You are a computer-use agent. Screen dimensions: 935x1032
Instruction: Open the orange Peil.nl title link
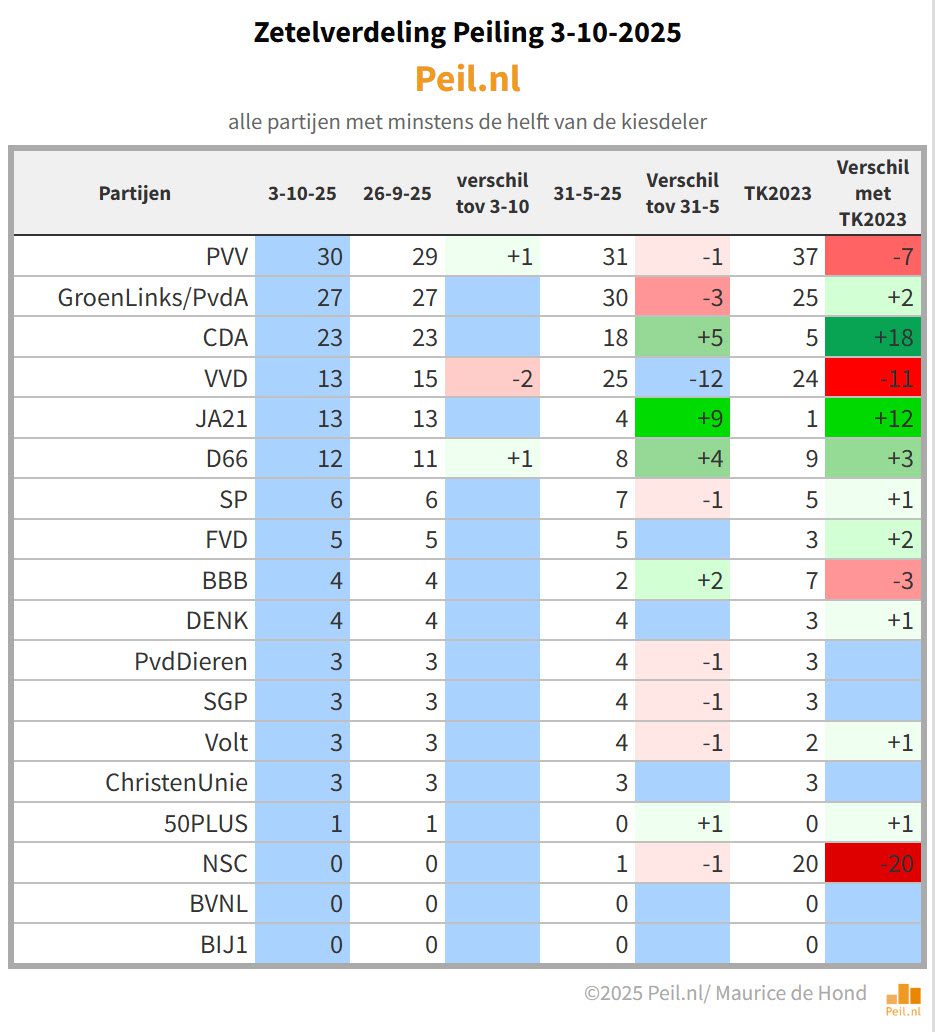click(467, 79)
